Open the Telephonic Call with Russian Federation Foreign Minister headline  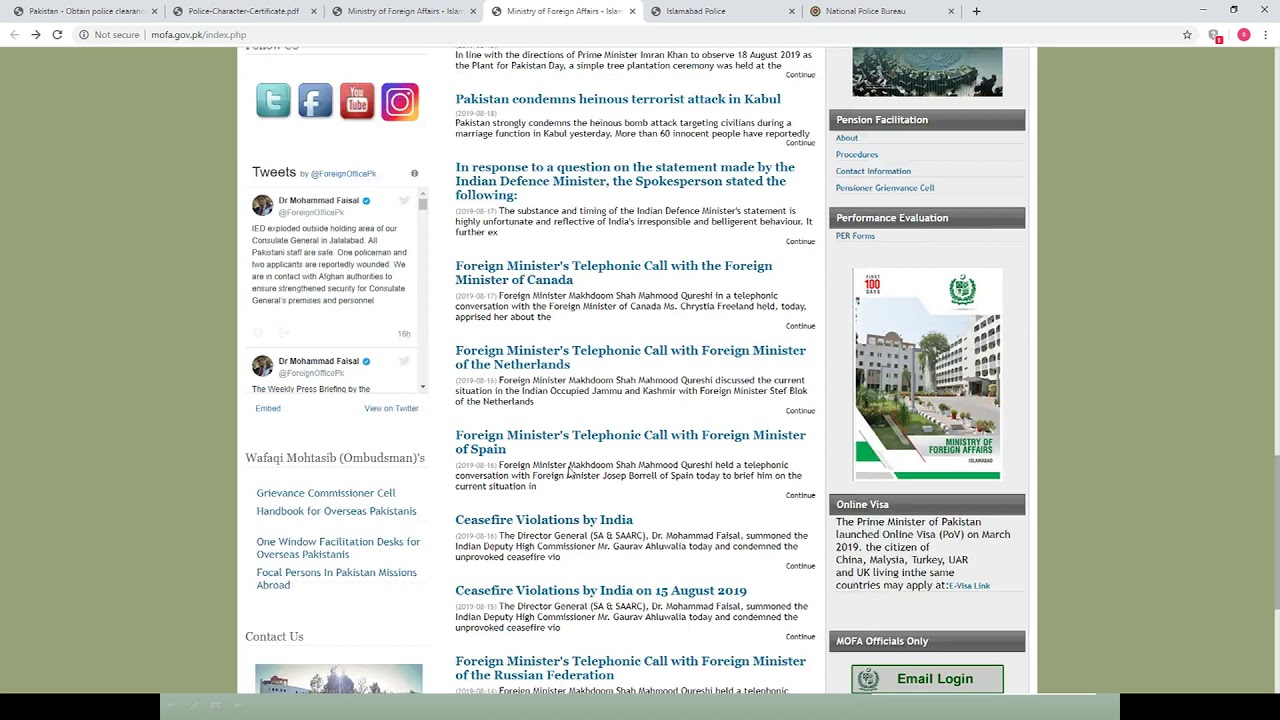(630, 668)
